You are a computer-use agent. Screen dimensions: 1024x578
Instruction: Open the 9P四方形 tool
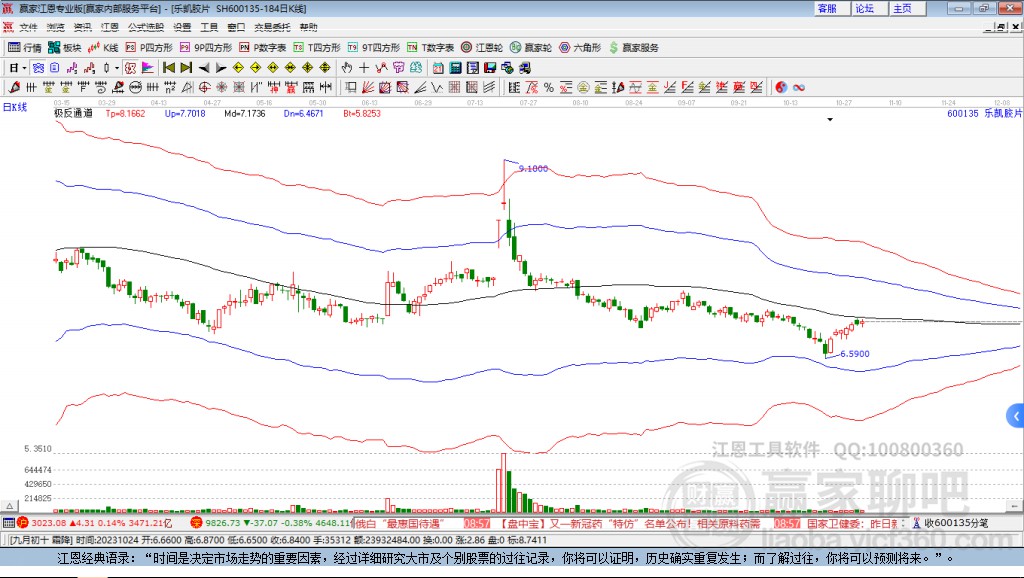click(205, 48)
